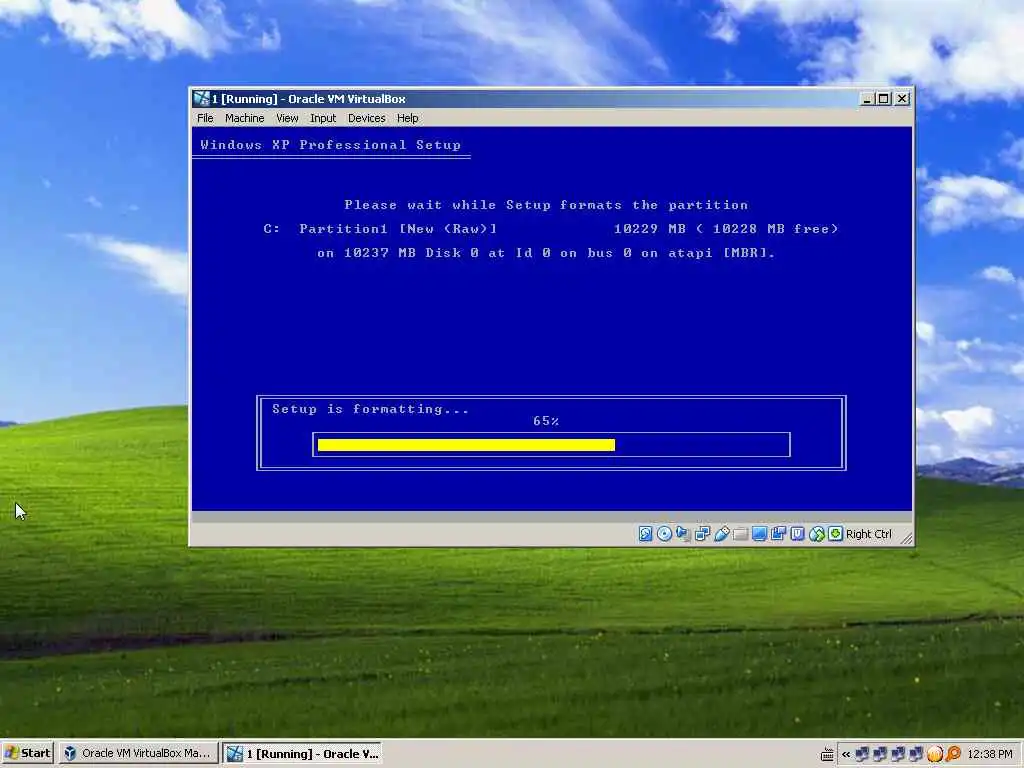Click the display status icon
The height and width of the screenshot is (768, 1024).
[x=759, y=534]
